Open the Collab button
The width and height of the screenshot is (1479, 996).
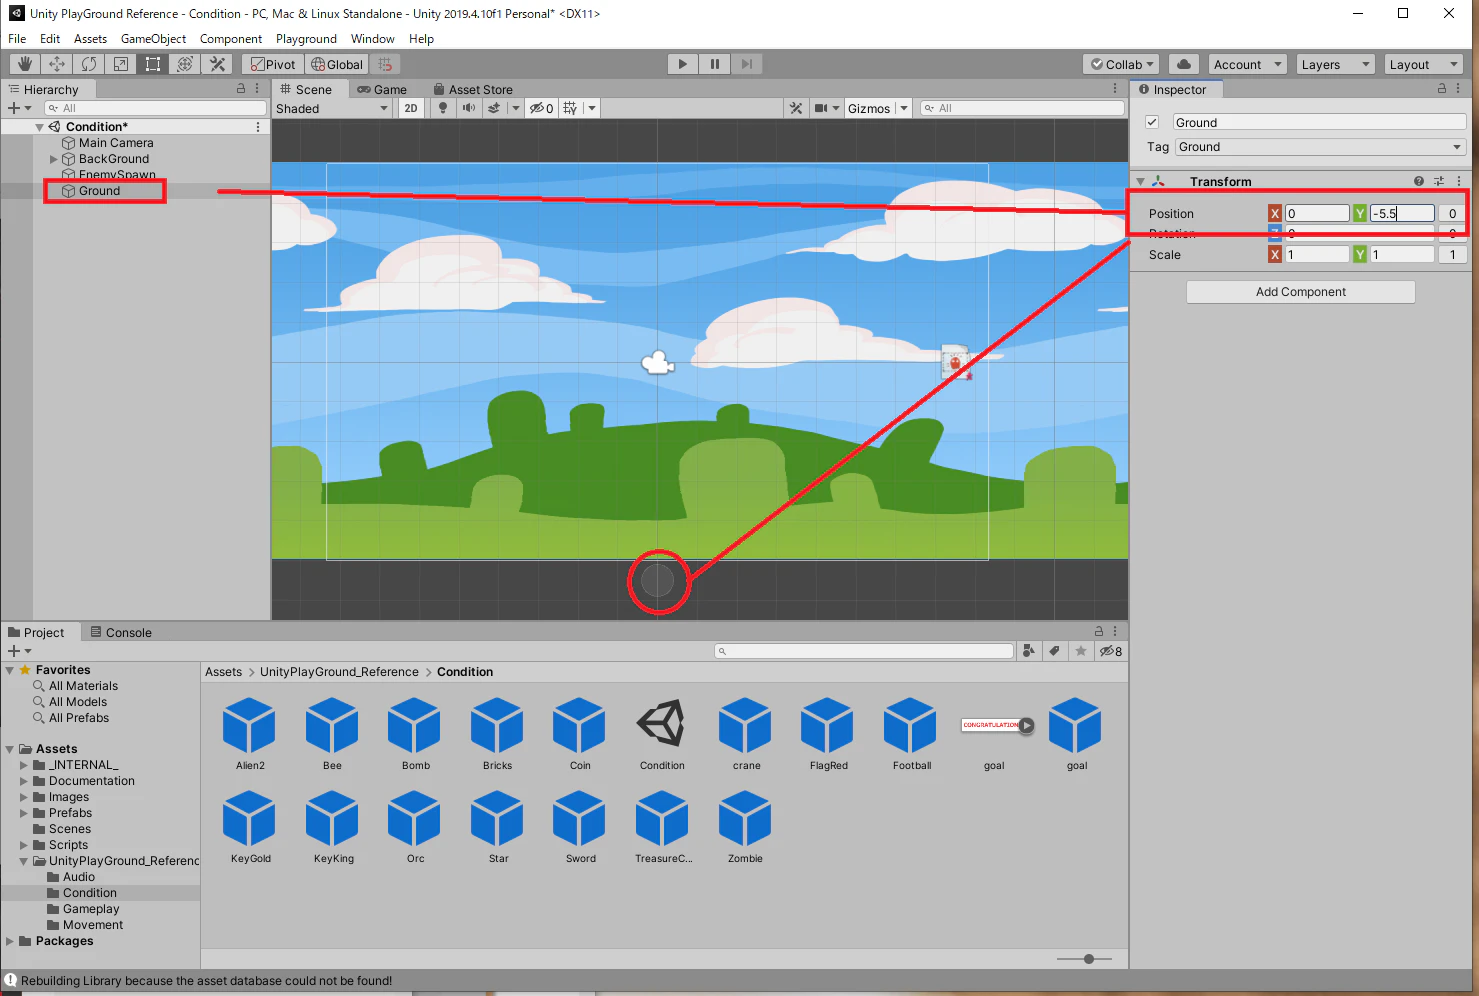[x=1121, y=64]
